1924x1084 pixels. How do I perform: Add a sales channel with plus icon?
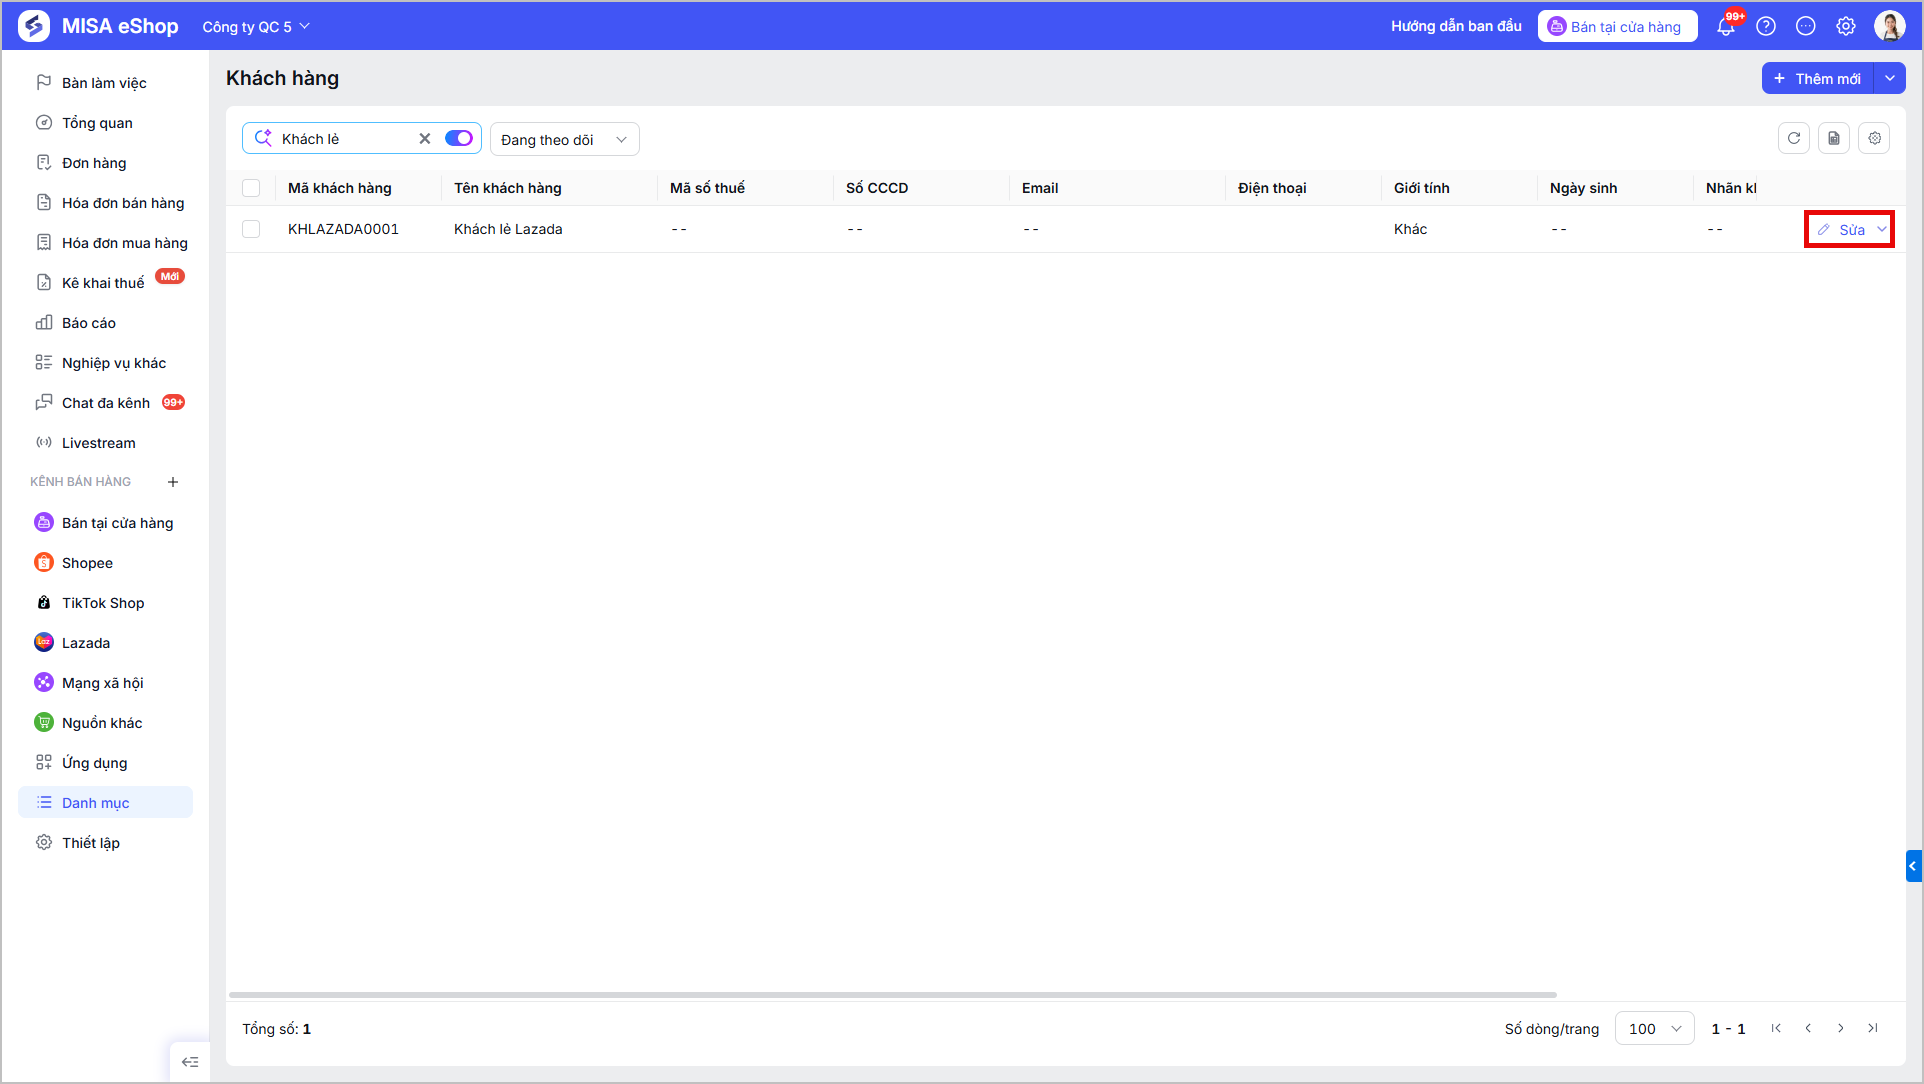pyautogui.click(x=173, y=482)
